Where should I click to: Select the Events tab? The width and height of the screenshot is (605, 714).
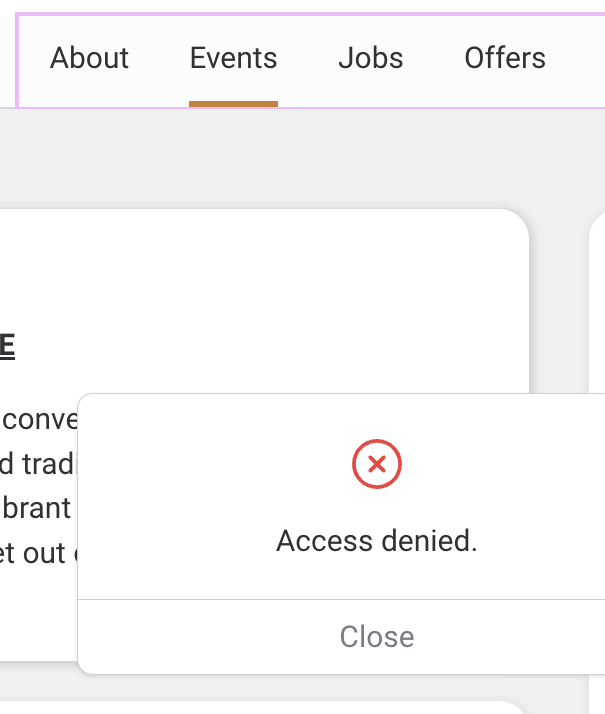coord(233,58)
